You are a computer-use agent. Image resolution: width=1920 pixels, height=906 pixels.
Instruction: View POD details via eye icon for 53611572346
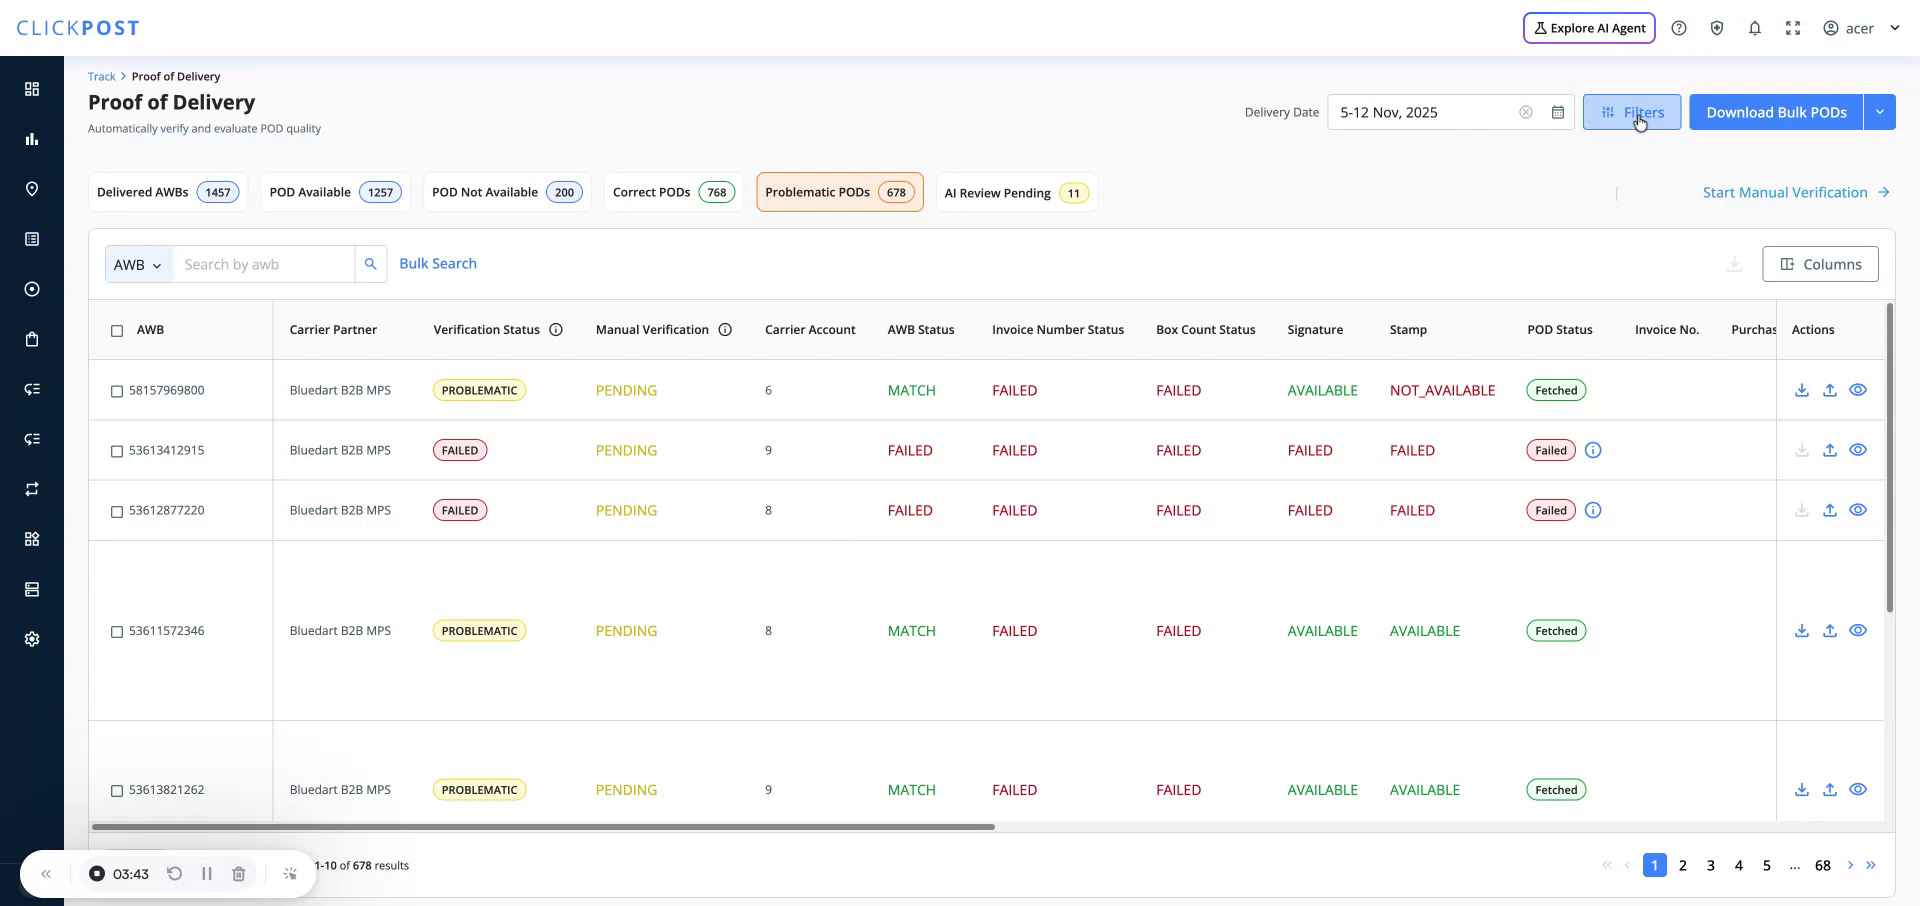1858,630
